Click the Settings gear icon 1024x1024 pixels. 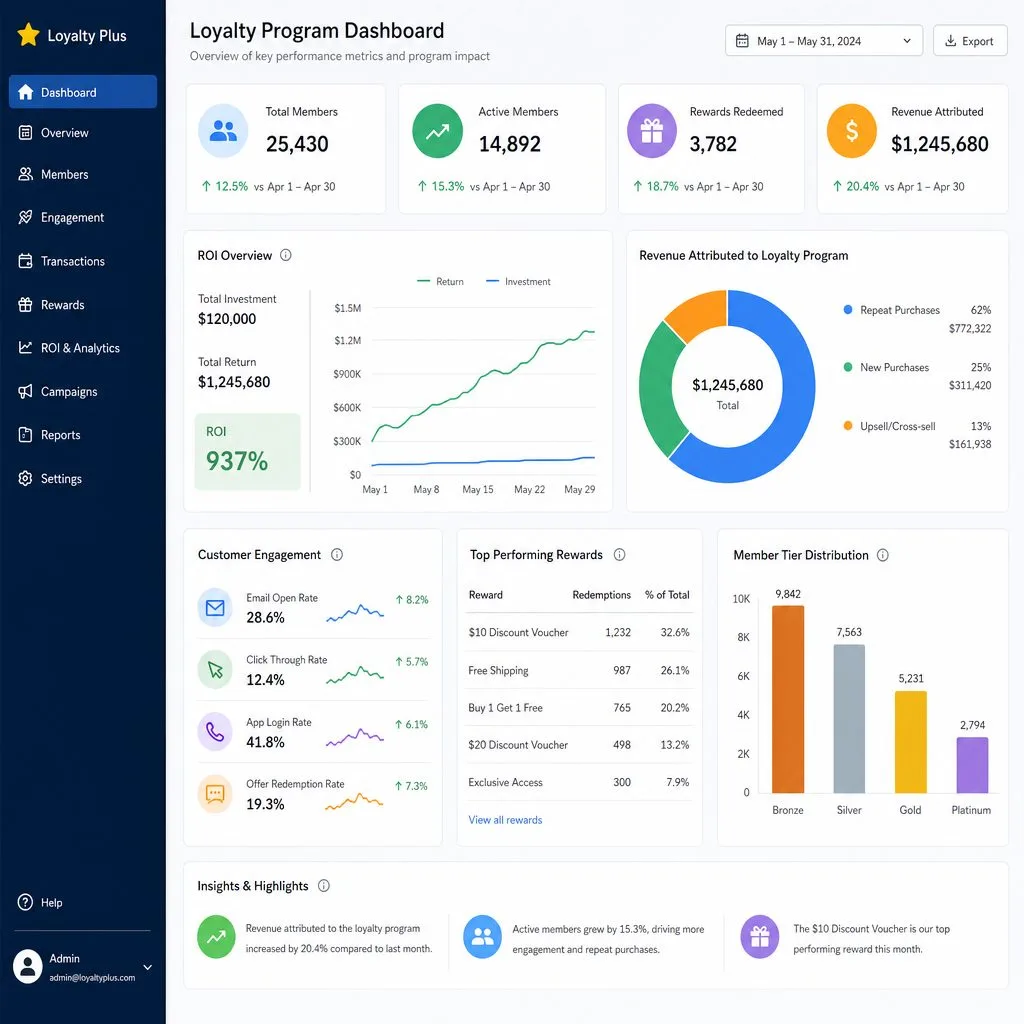pos(25,479)
